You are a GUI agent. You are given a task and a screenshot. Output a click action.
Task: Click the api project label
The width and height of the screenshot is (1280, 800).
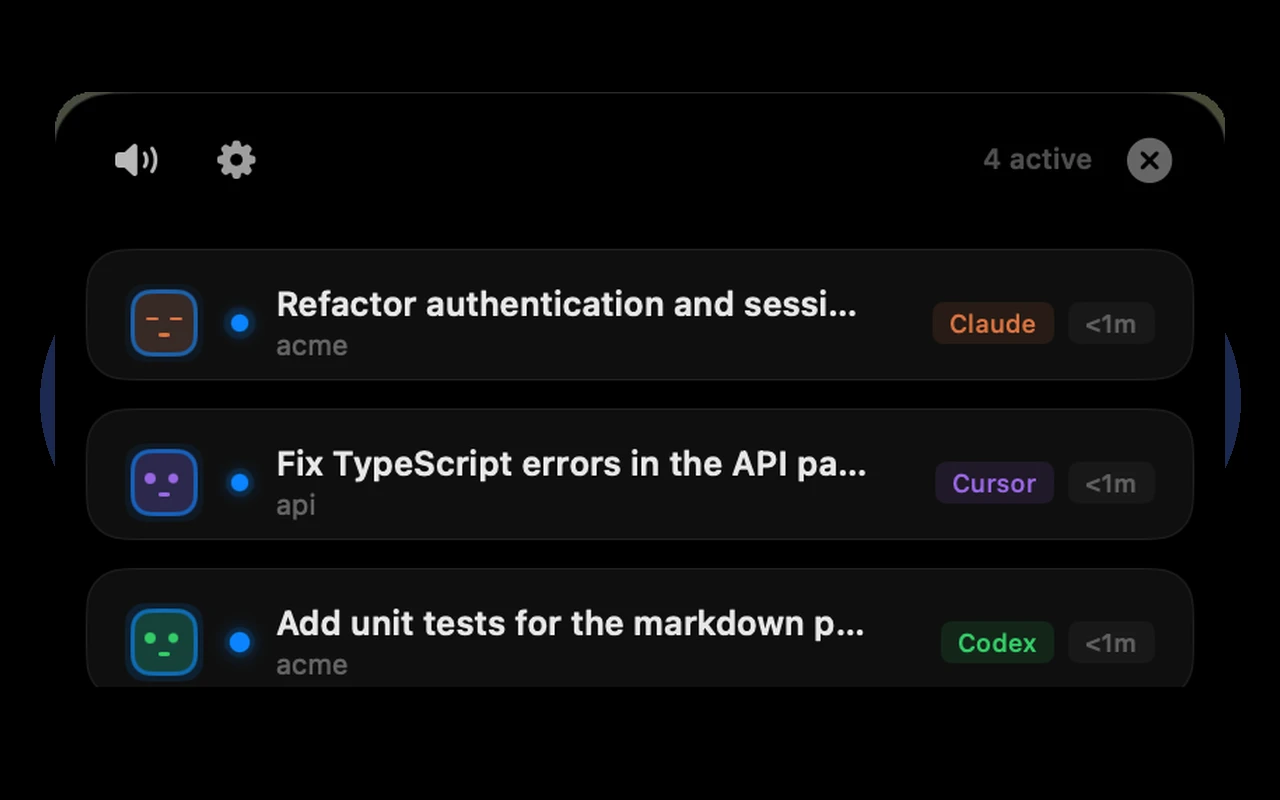(x=296, y=506)
